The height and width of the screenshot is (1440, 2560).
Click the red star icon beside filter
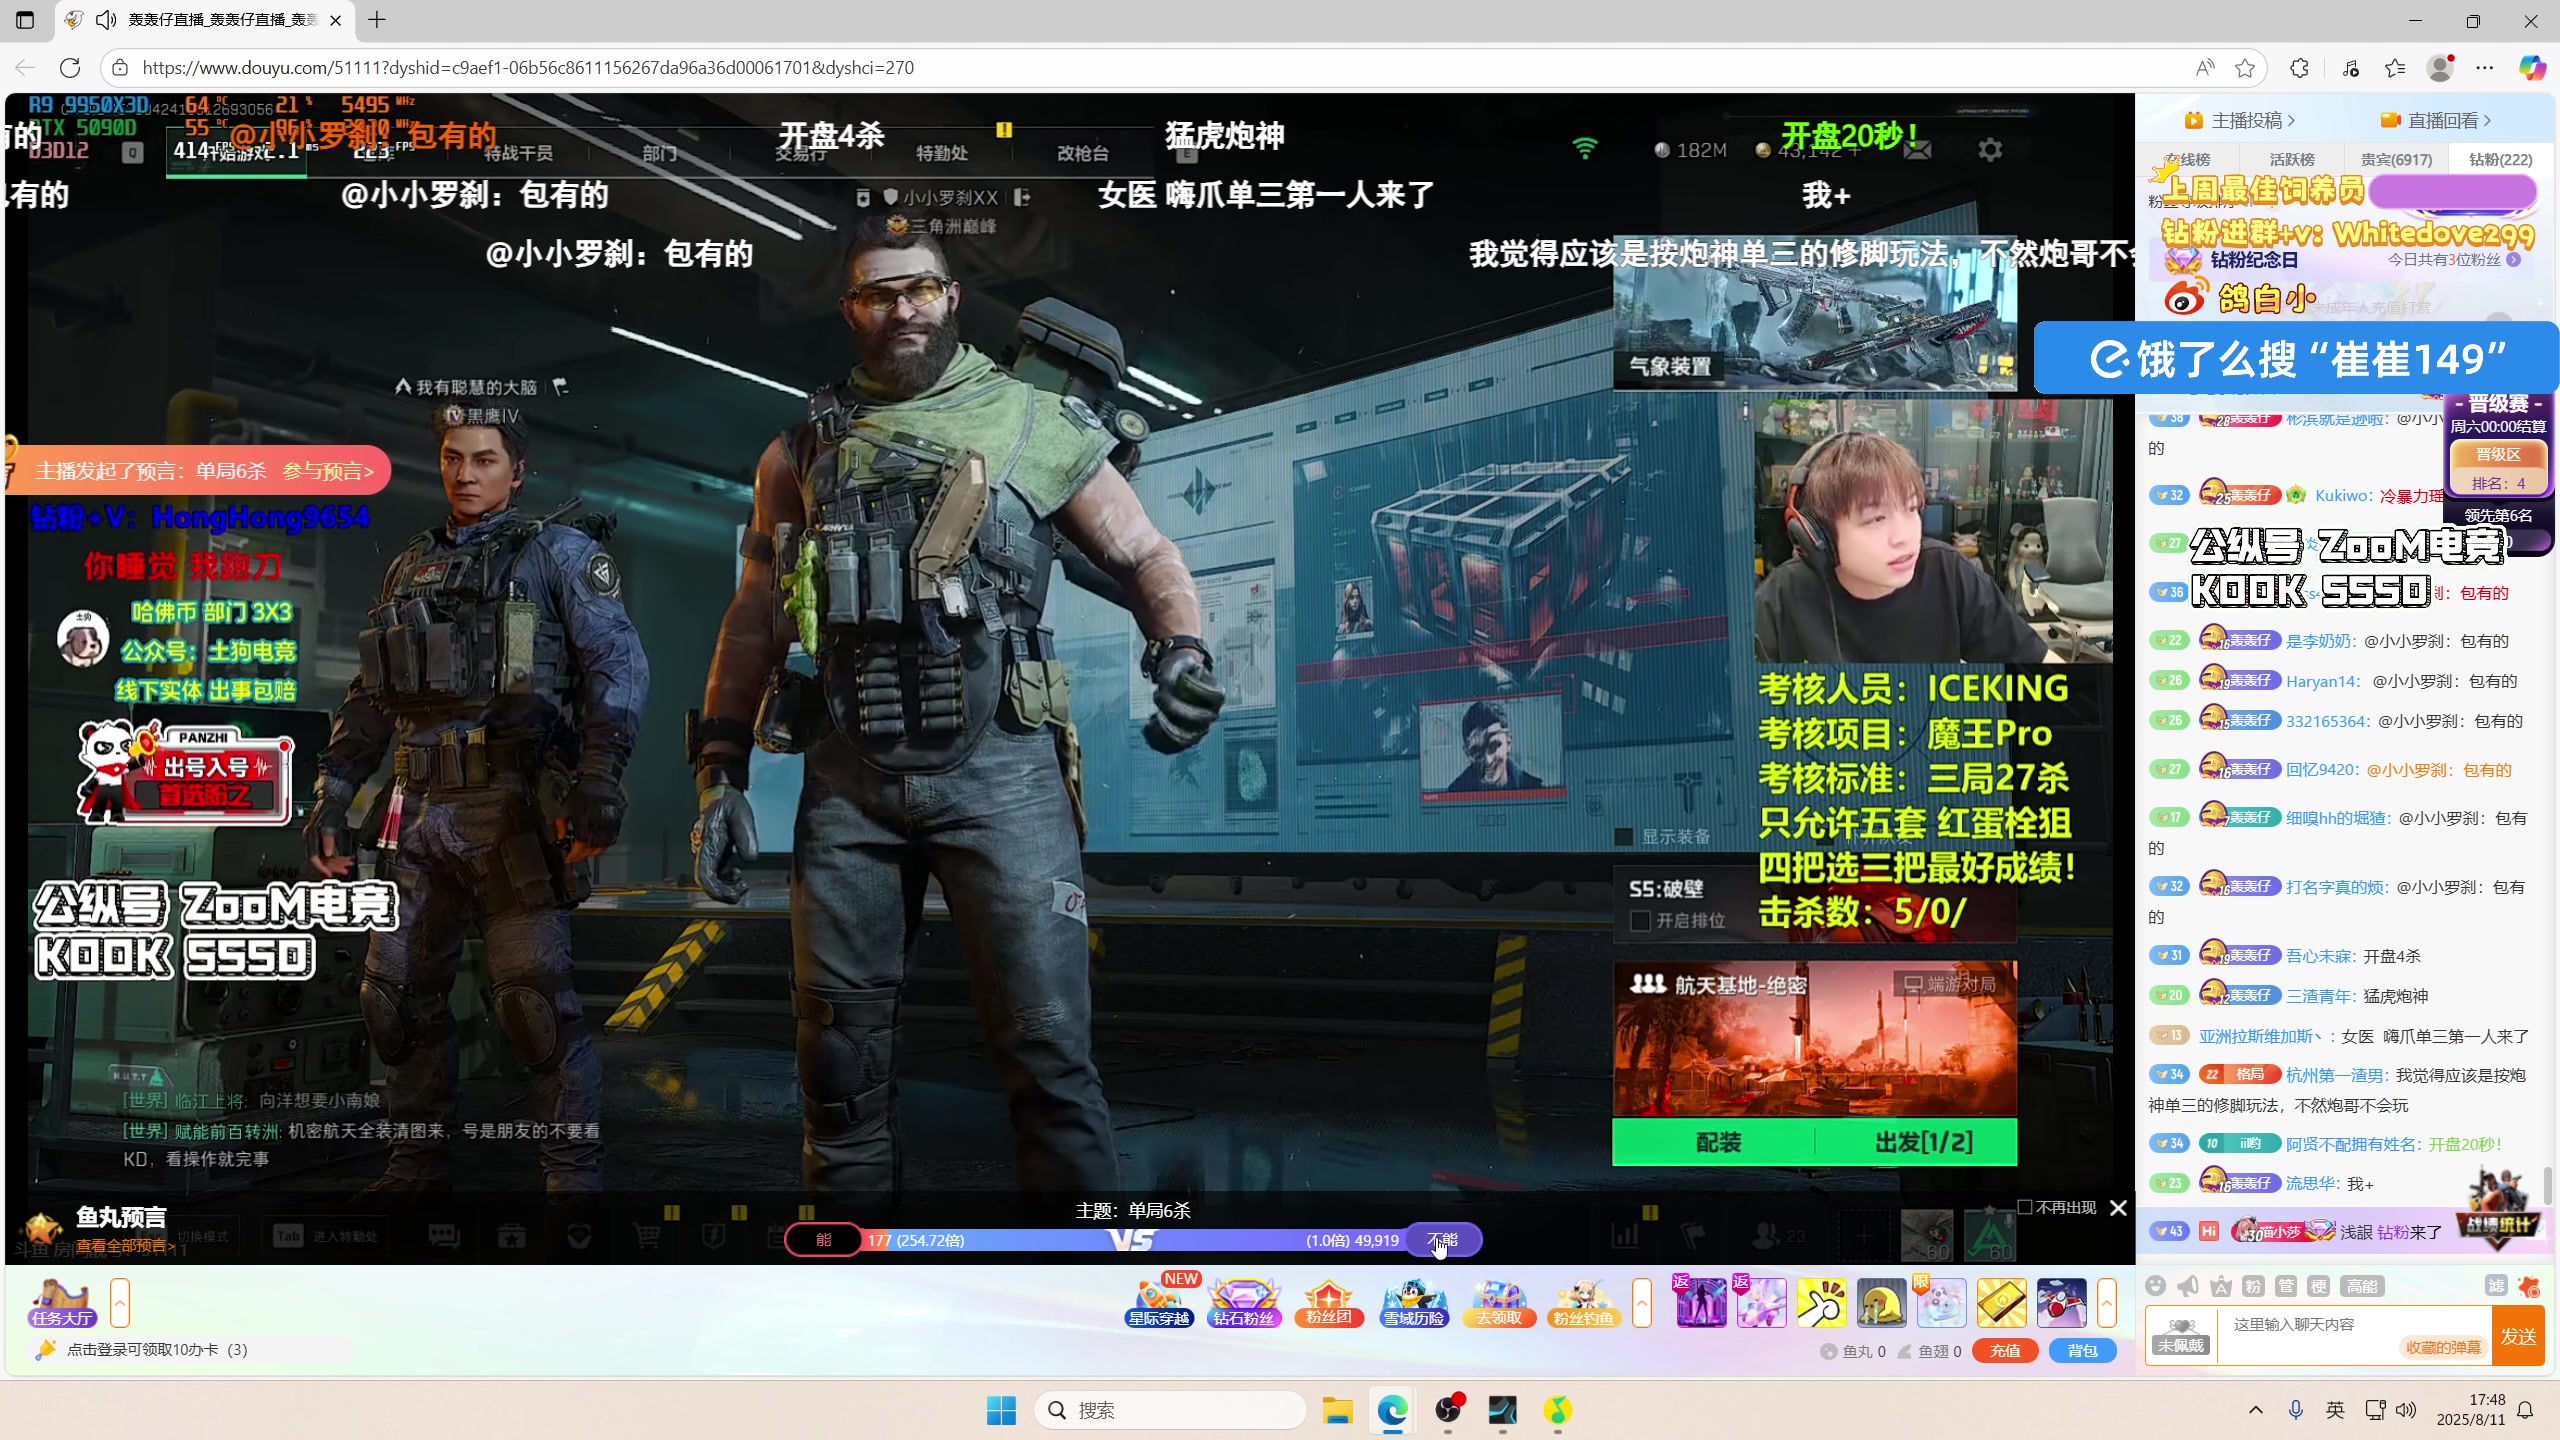coord(2529,1286)
